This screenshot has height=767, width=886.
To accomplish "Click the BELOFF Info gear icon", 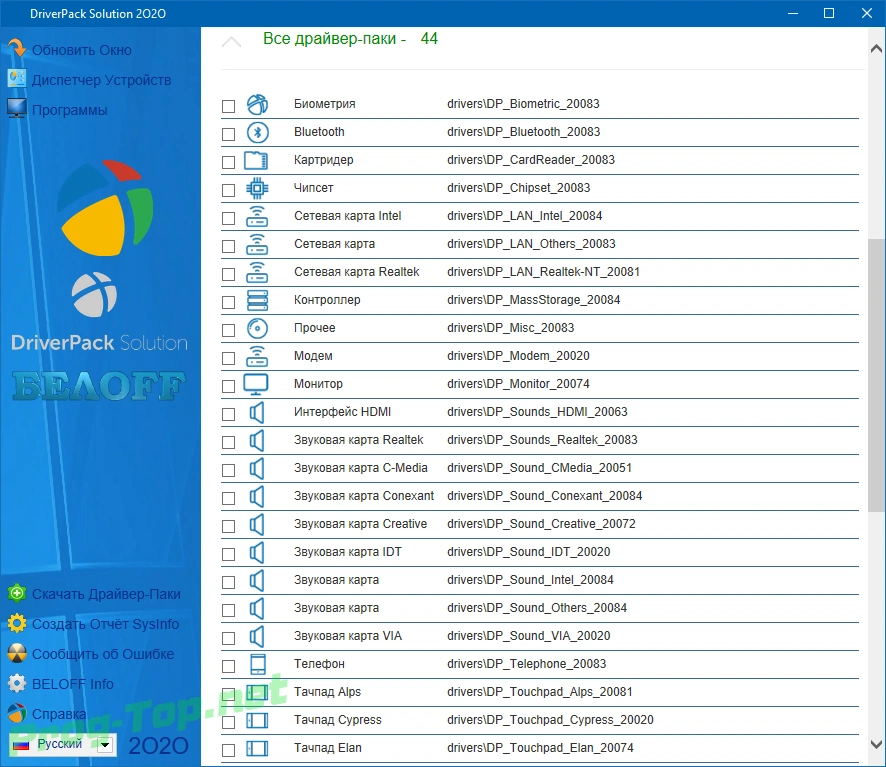I will click(x=17, y=683).
